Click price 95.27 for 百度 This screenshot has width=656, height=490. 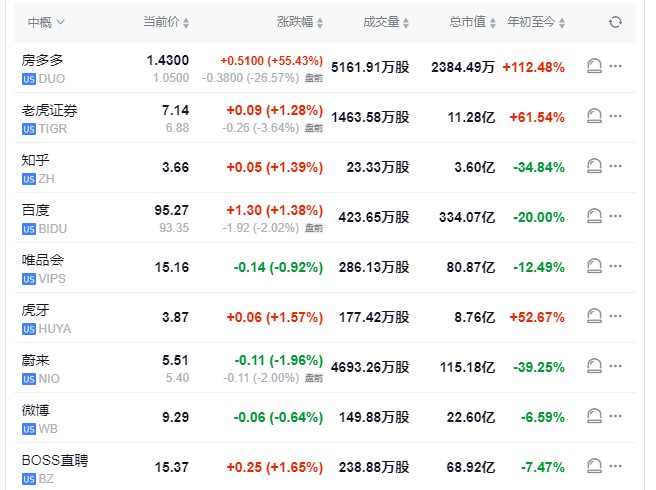tap(172, 210)
